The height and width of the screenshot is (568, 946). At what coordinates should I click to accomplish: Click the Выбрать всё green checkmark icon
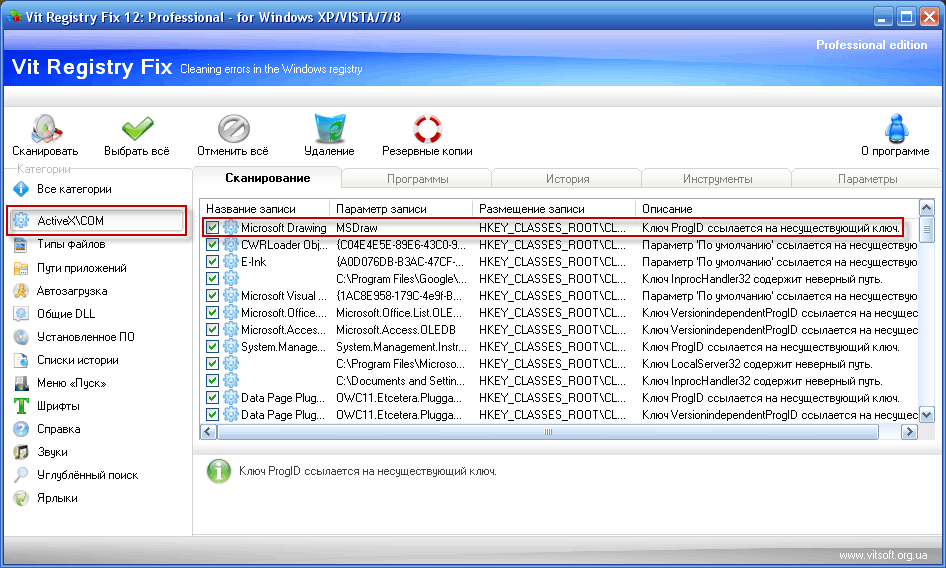pos(137,130)
